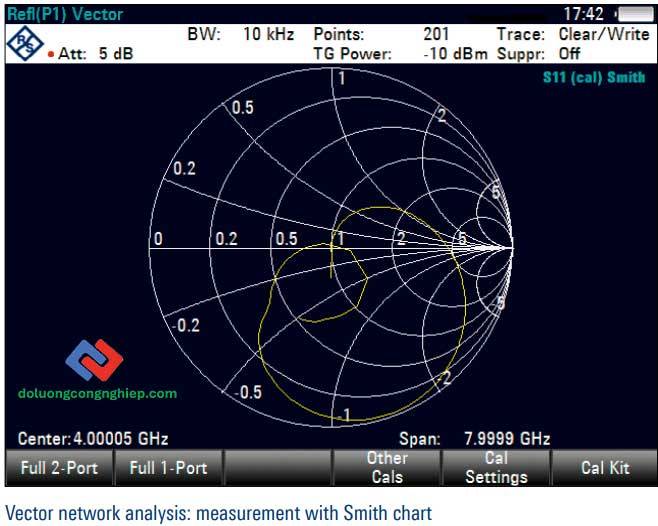Click the TG Power: parameter label
The height and width of the screenshot is (526, 658).
(352, 54)
